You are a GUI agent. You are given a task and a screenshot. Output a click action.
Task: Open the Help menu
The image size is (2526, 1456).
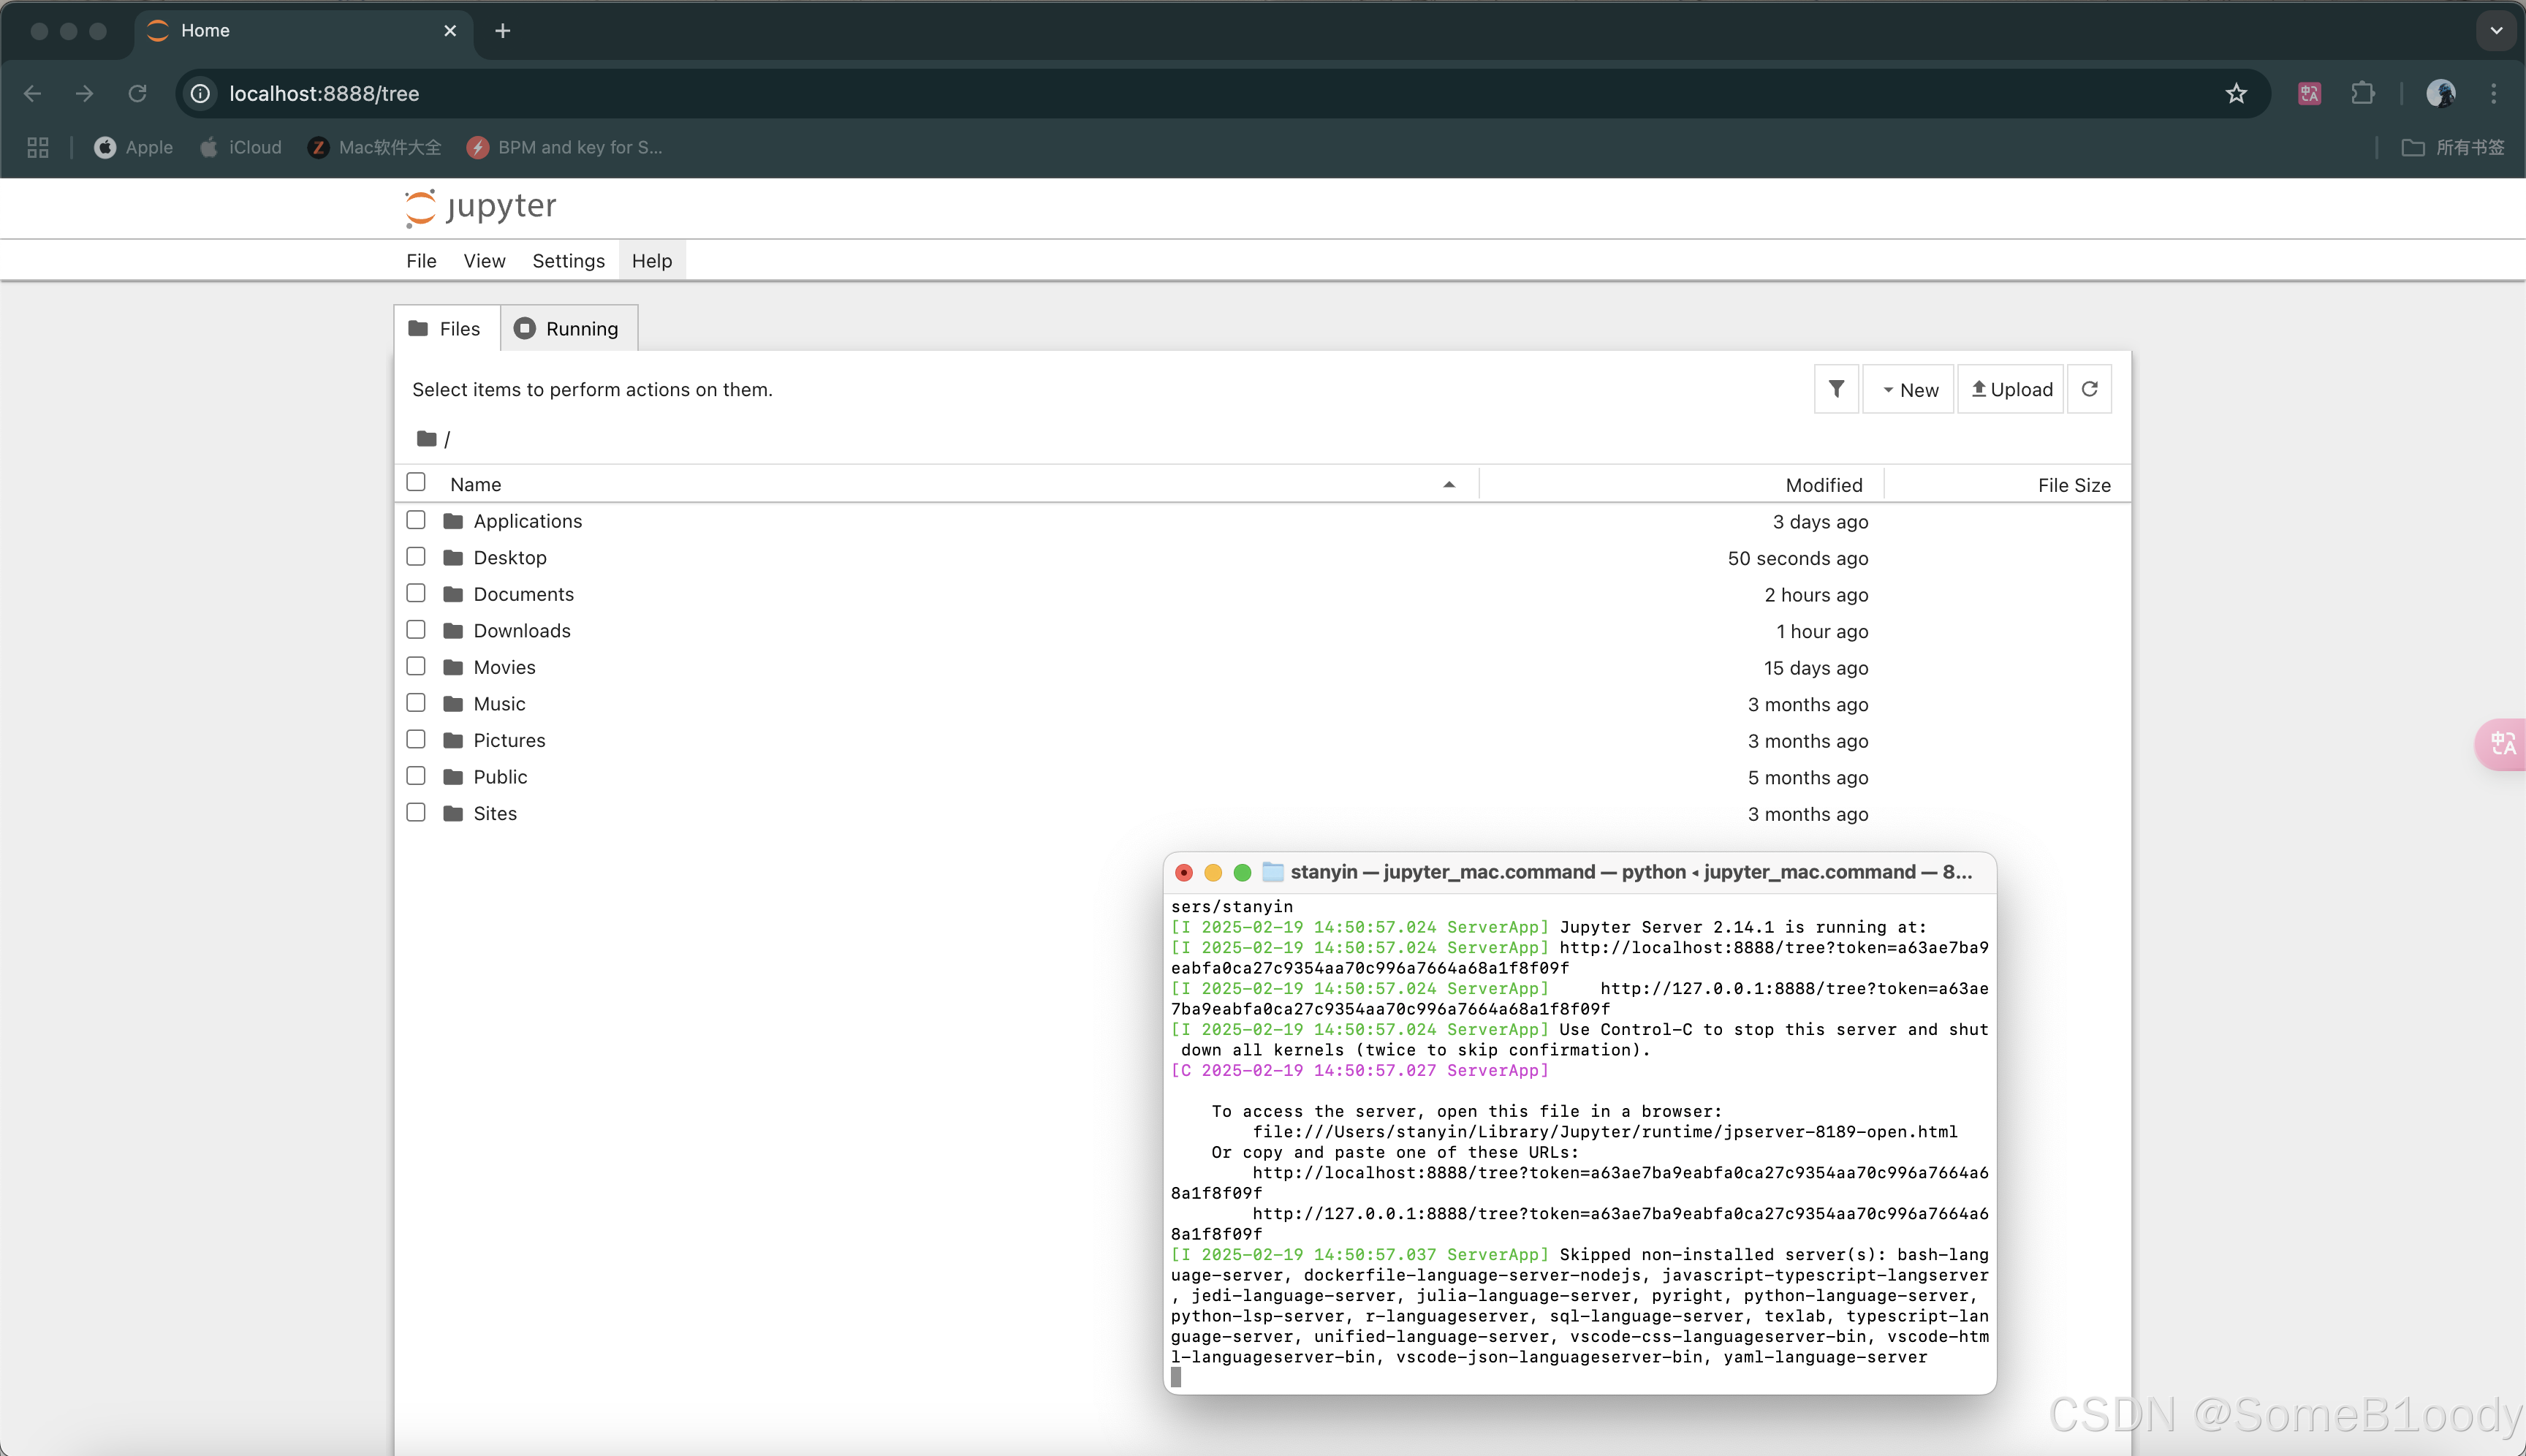652,261
